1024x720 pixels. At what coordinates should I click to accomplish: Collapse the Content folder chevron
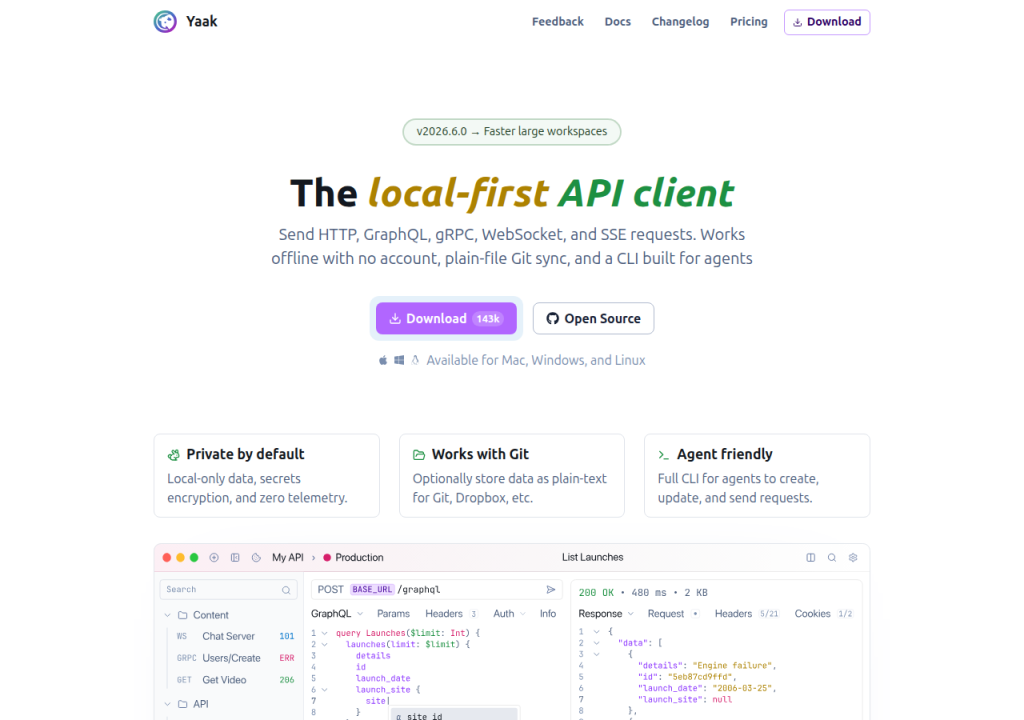pyautogui.click(x=167, y=615)
